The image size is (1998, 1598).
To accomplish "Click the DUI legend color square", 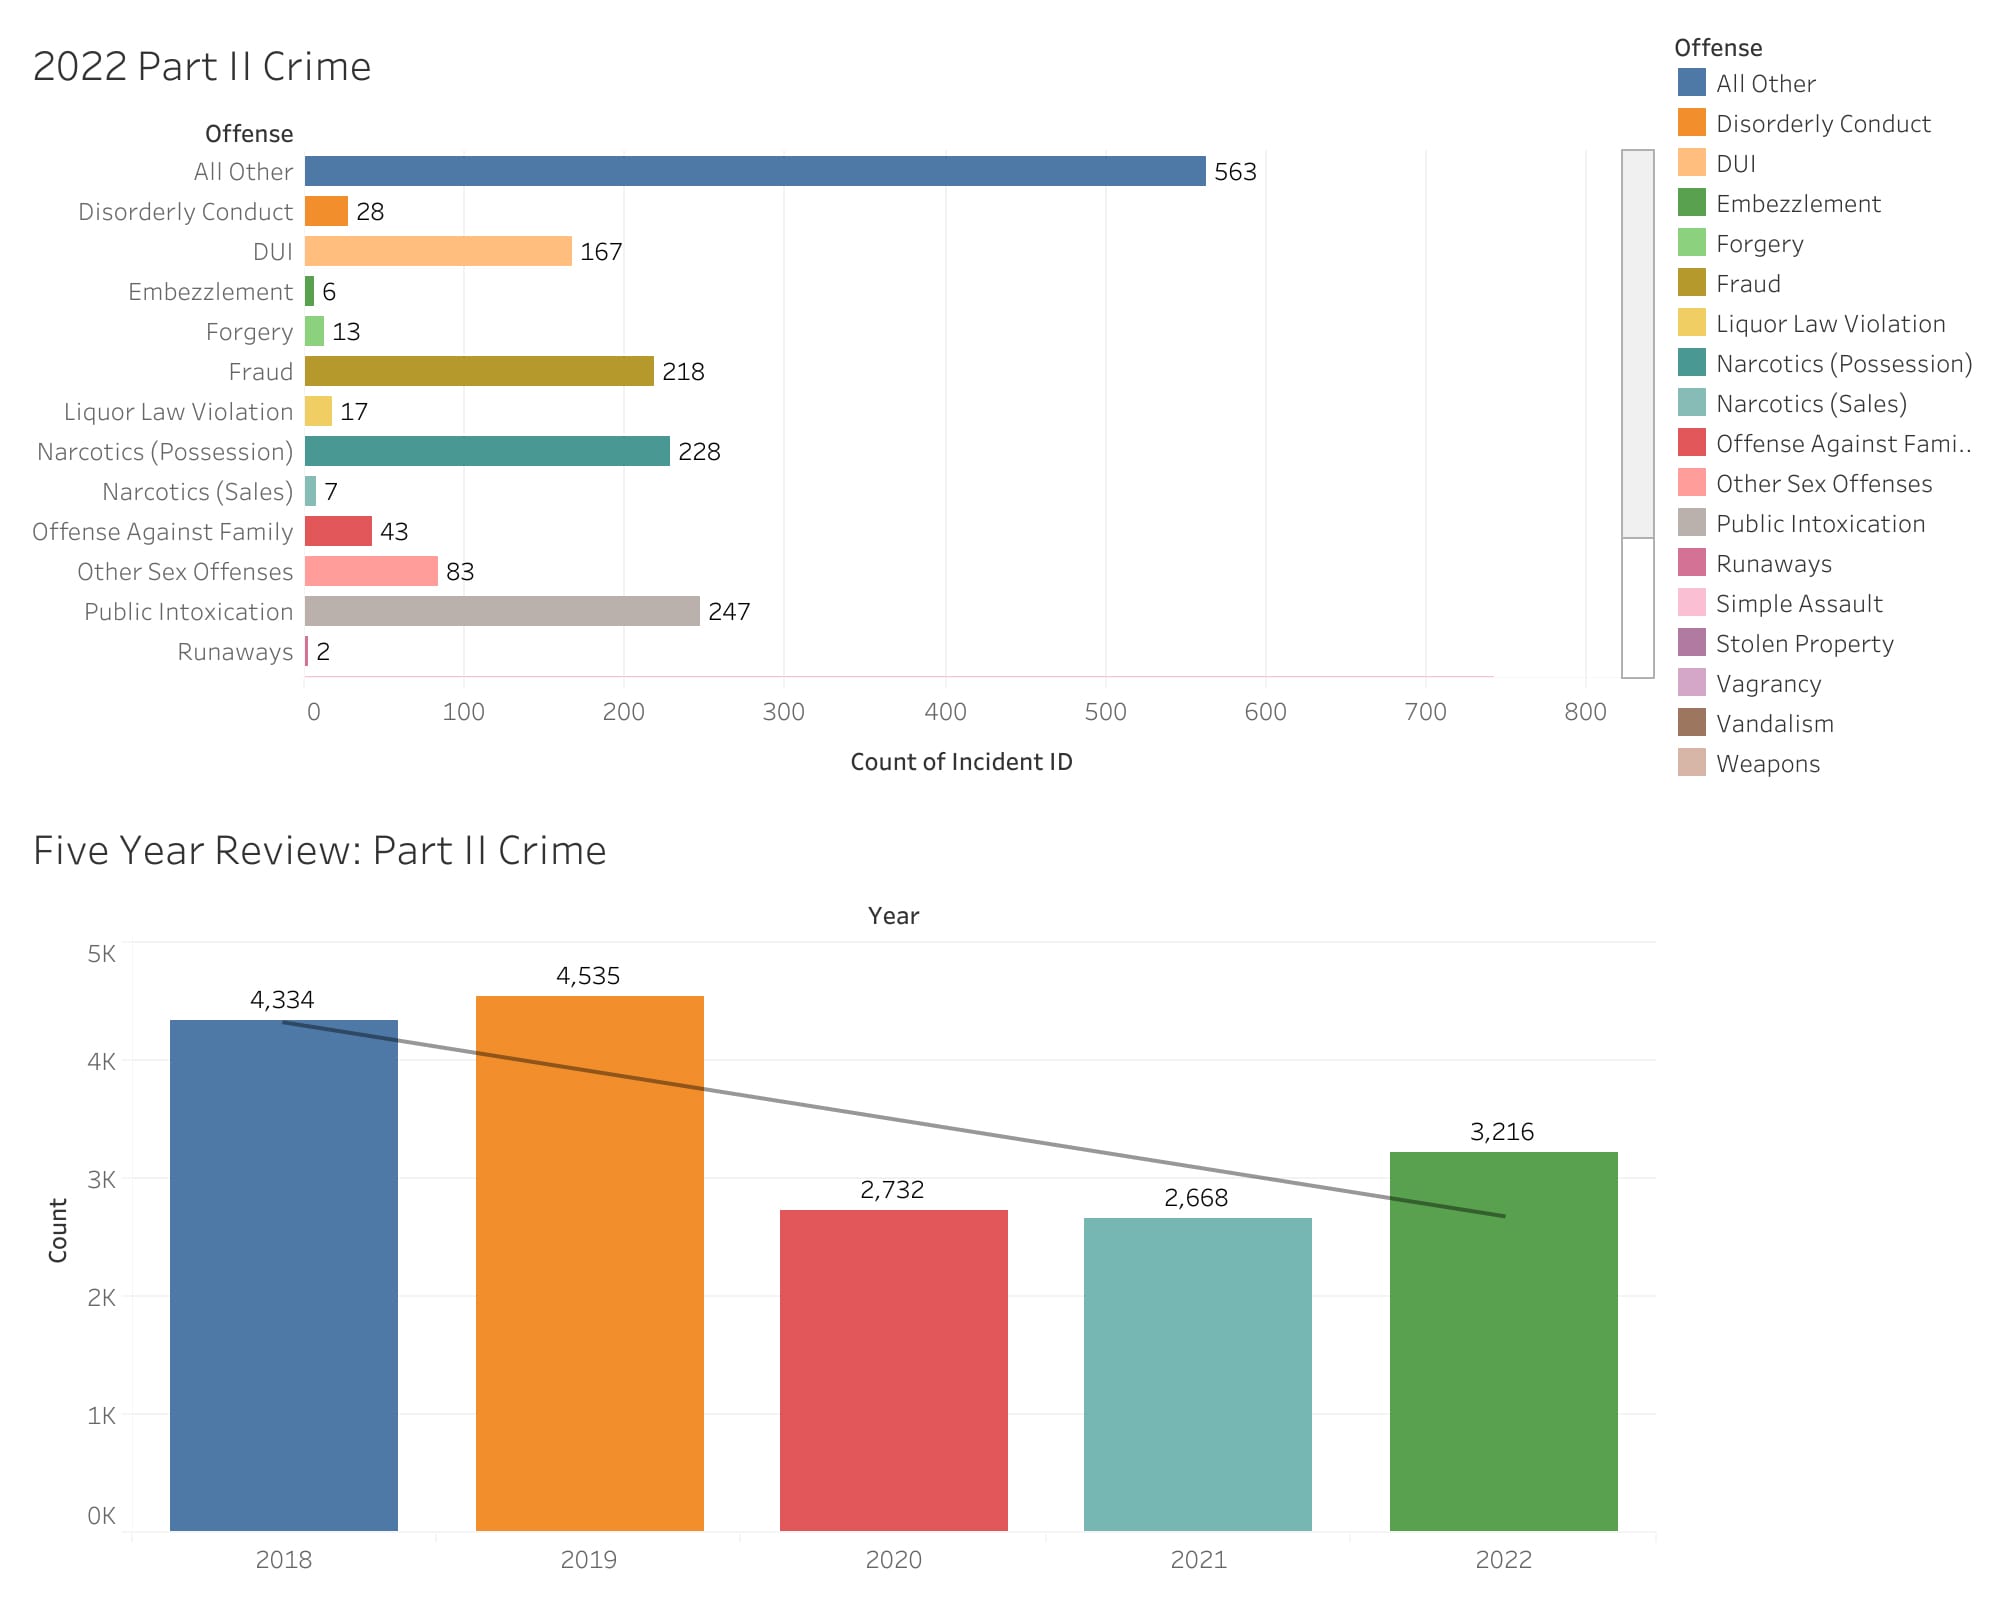I will [x=1691, y=163].
